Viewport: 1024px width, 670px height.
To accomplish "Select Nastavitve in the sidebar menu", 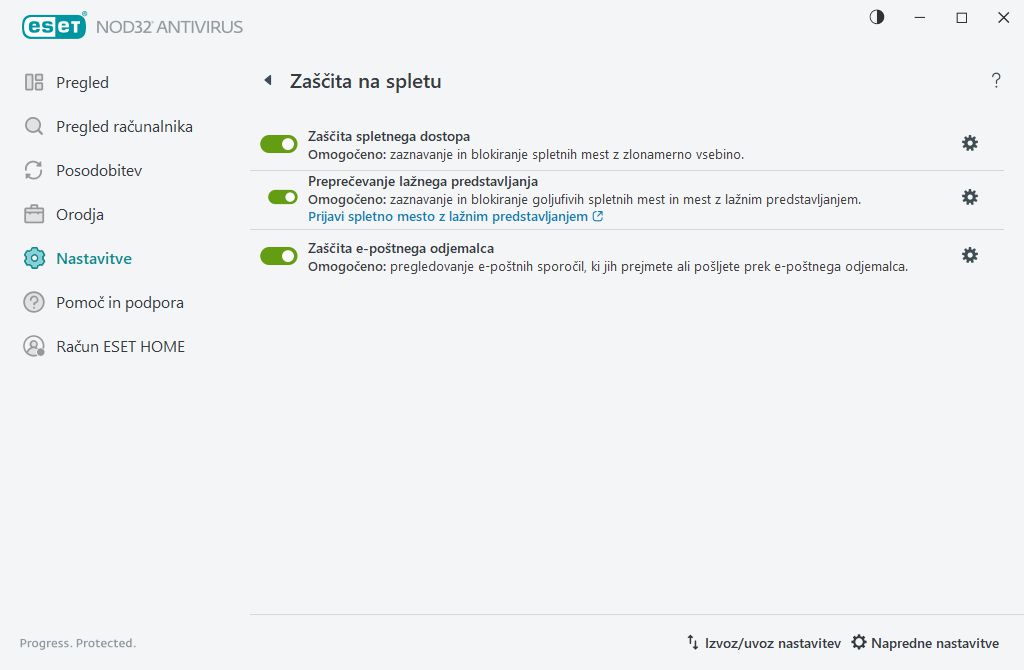I will (92, 258).
